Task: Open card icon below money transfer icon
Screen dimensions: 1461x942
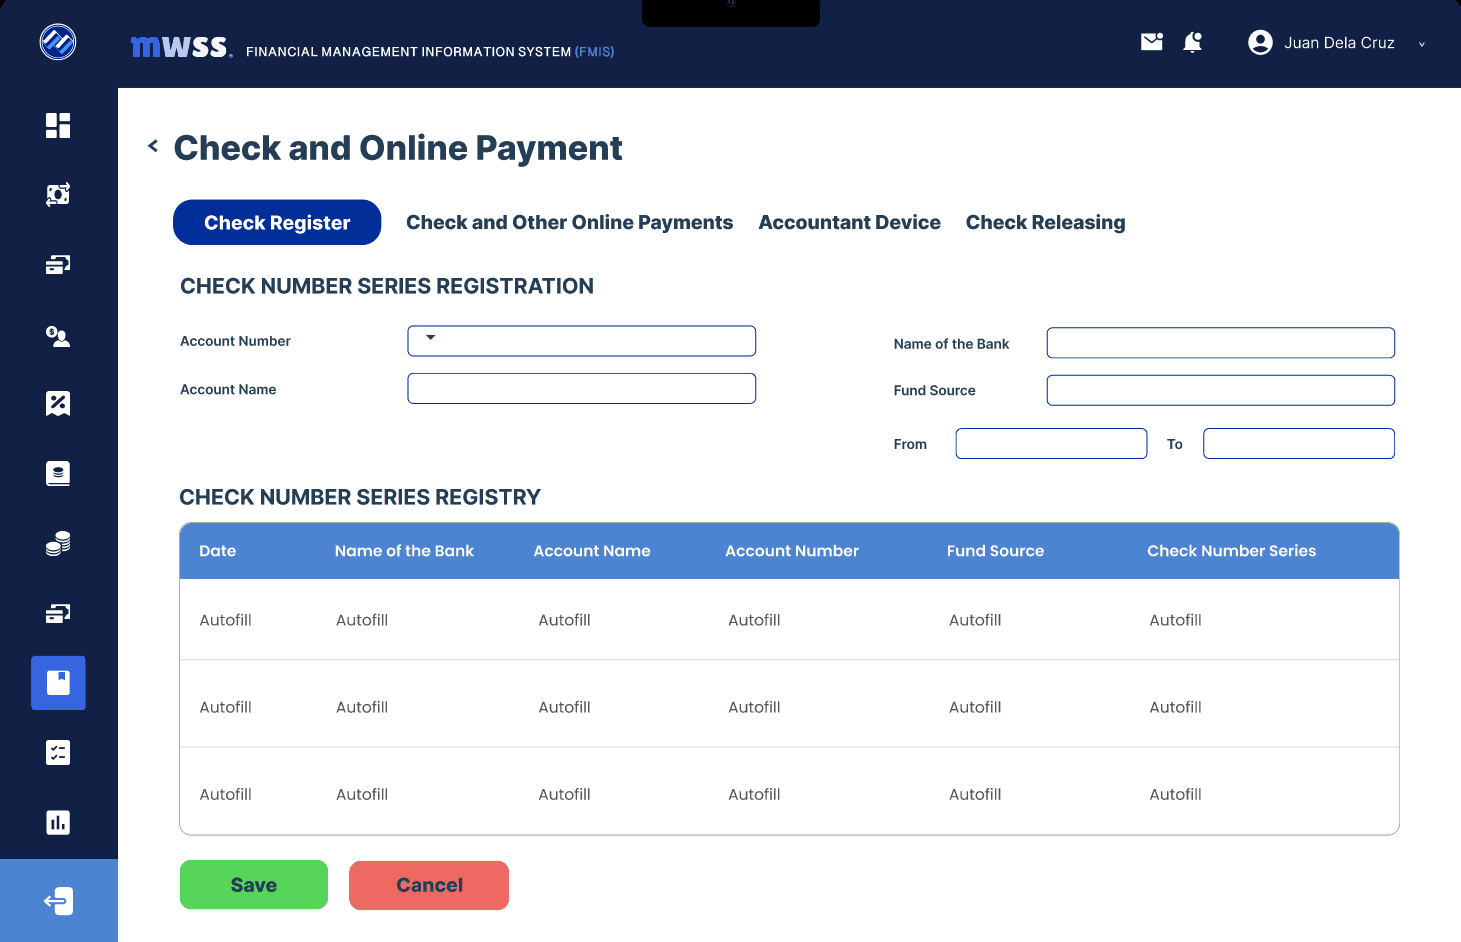Action: [x=58, y=265]
